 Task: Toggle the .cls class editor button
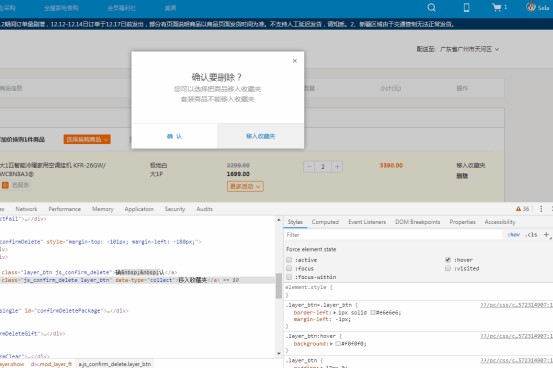click(x=531, y=235)
